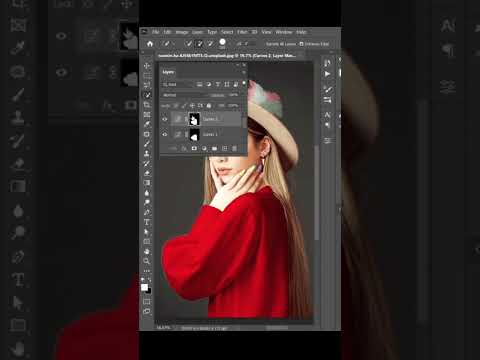The height and width of the screenshot is (360, 480).
Task: Toggle Quick Mask mode icon
Action: [147, 302]
